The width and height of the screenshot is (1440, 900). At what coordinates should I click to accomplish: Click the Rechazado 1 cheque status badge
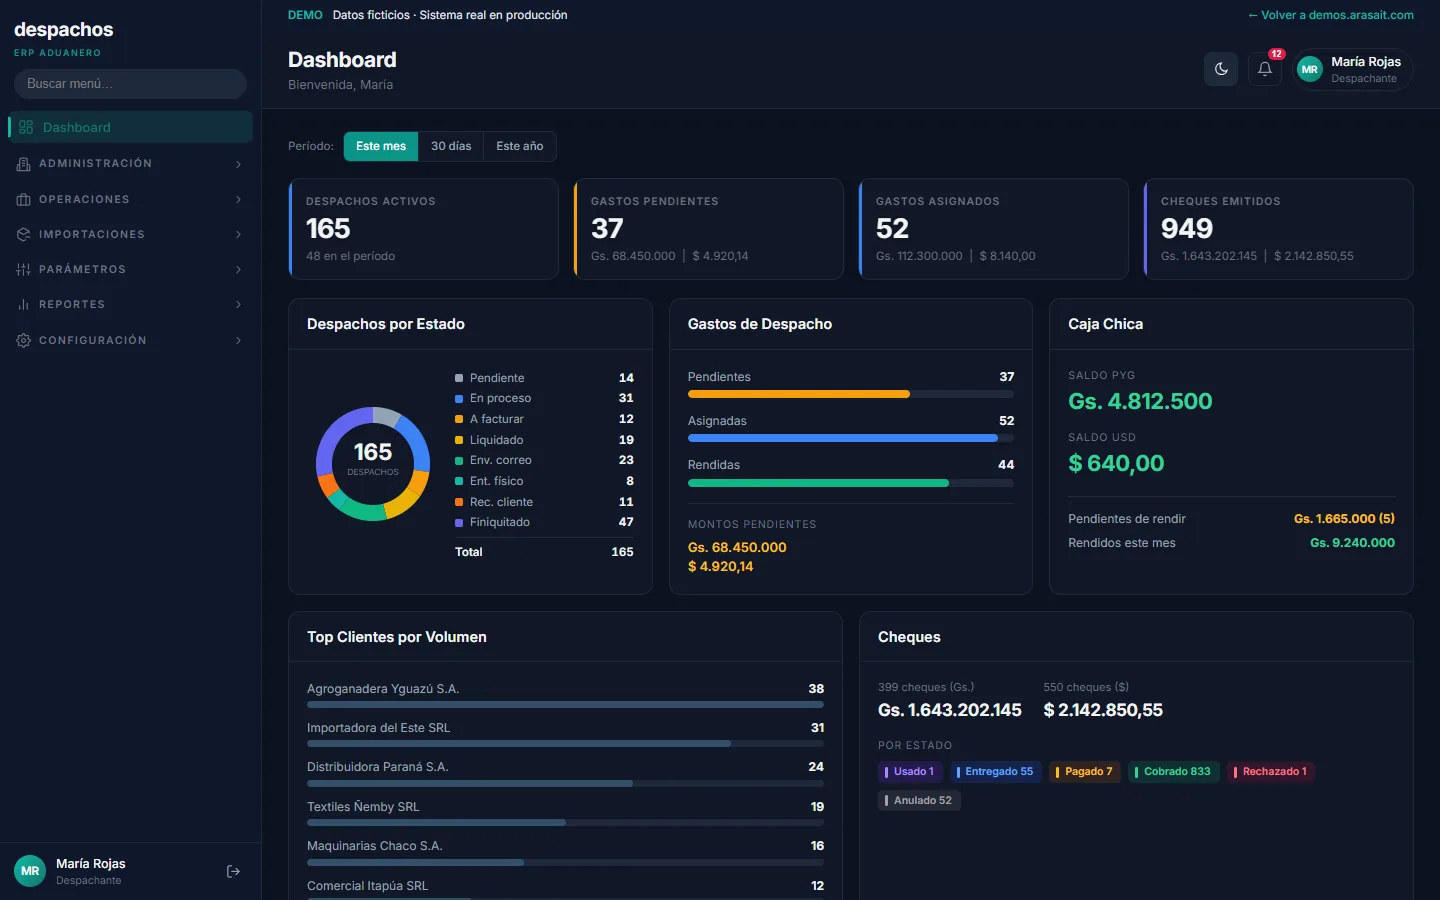[1271, 772]
